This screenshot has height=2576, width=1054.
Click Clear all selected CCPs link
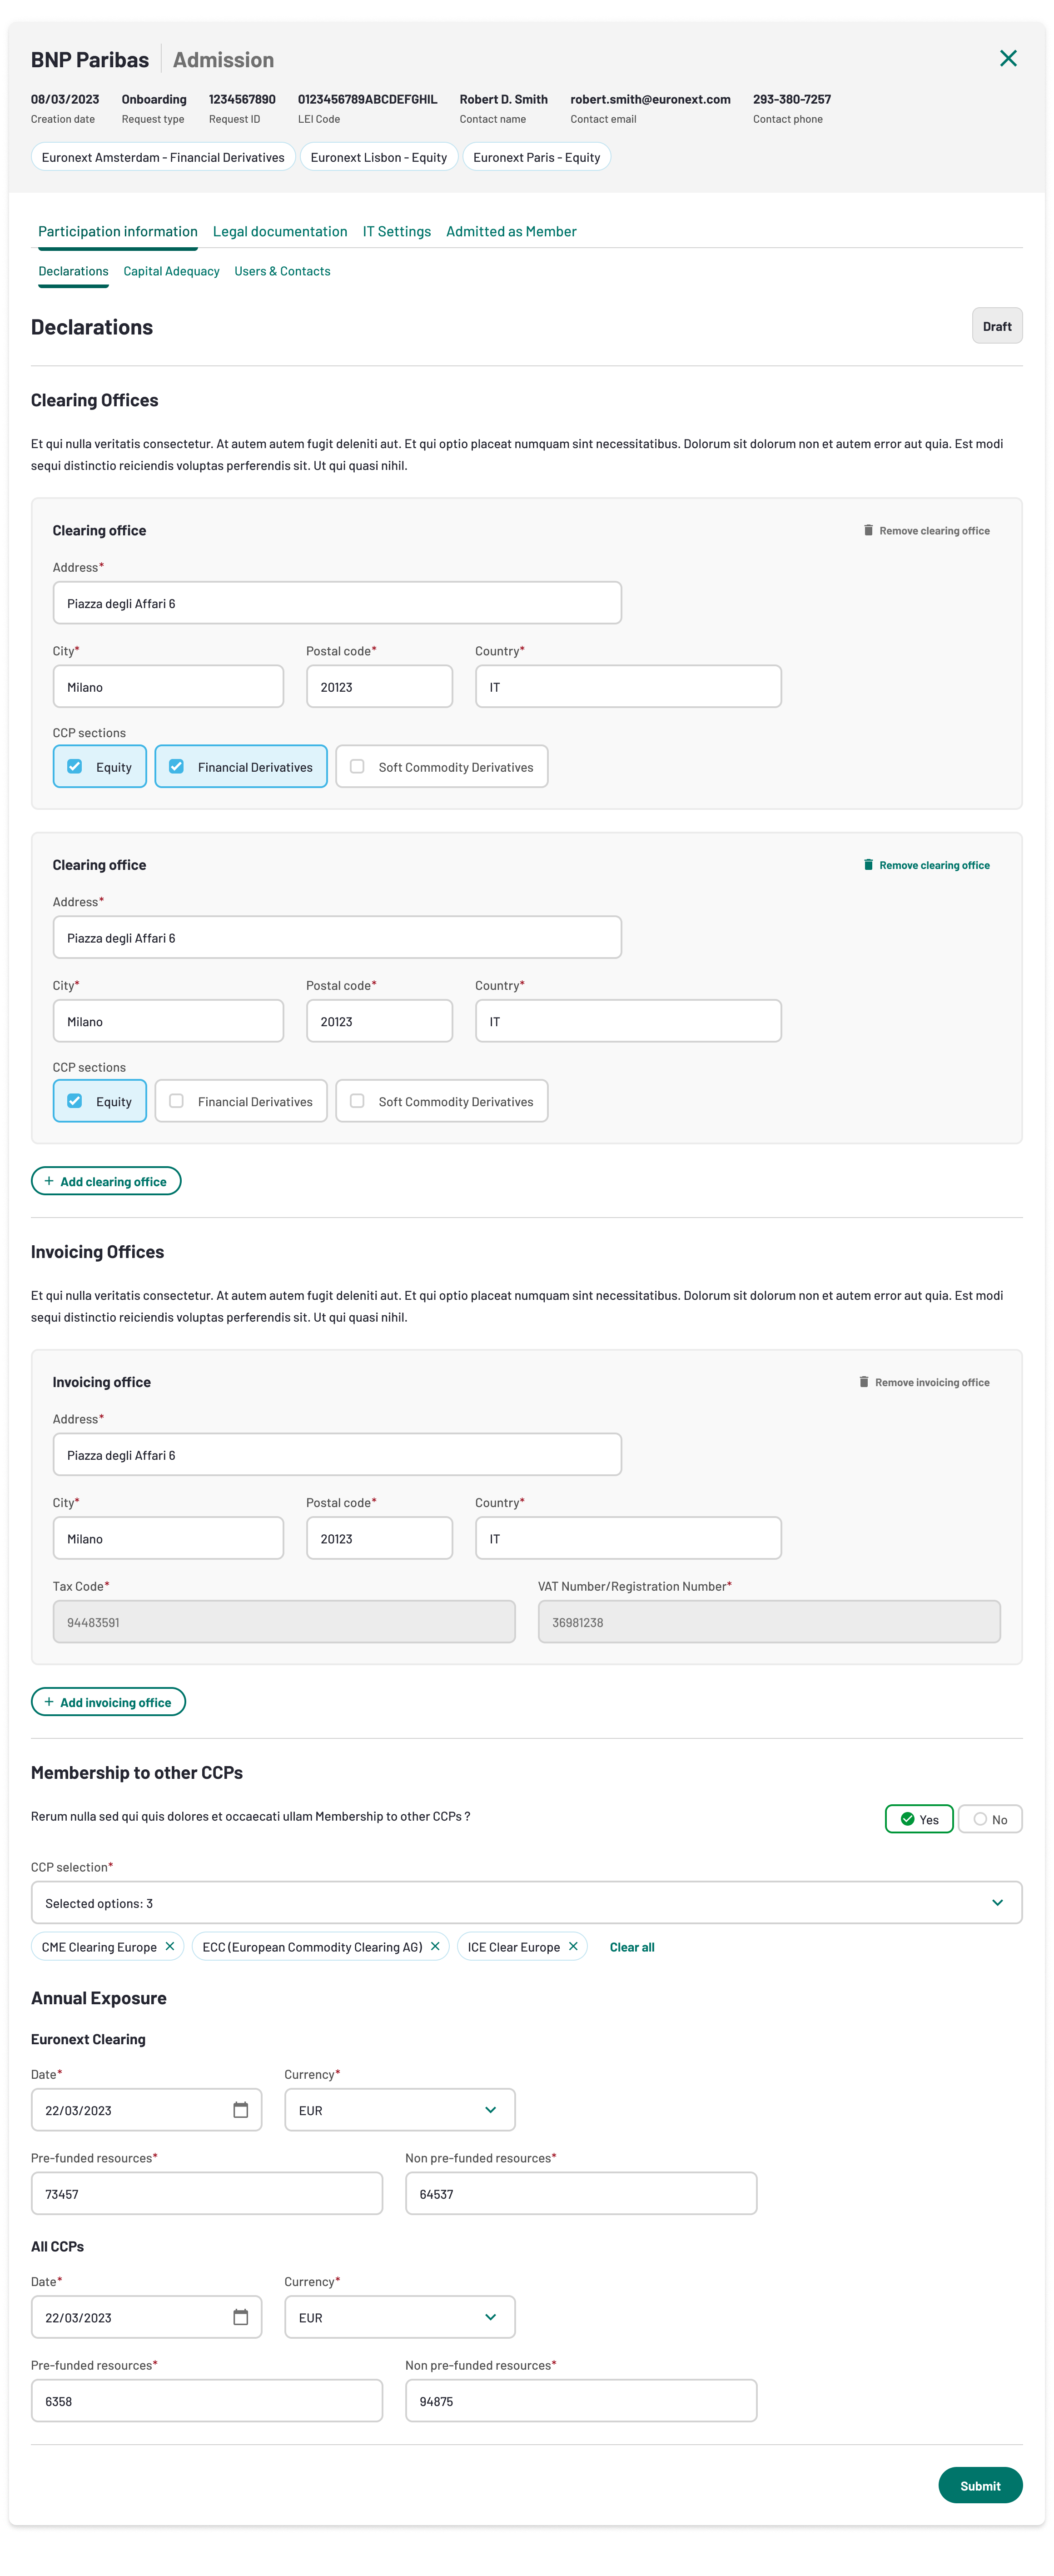click(632, 1947)
